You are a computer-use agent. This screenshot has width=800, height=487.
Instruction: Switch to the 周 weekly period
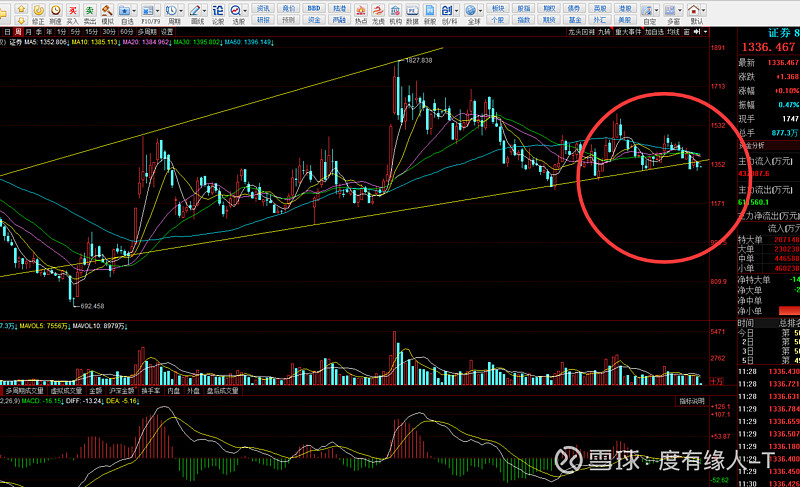tap(18, 31)
